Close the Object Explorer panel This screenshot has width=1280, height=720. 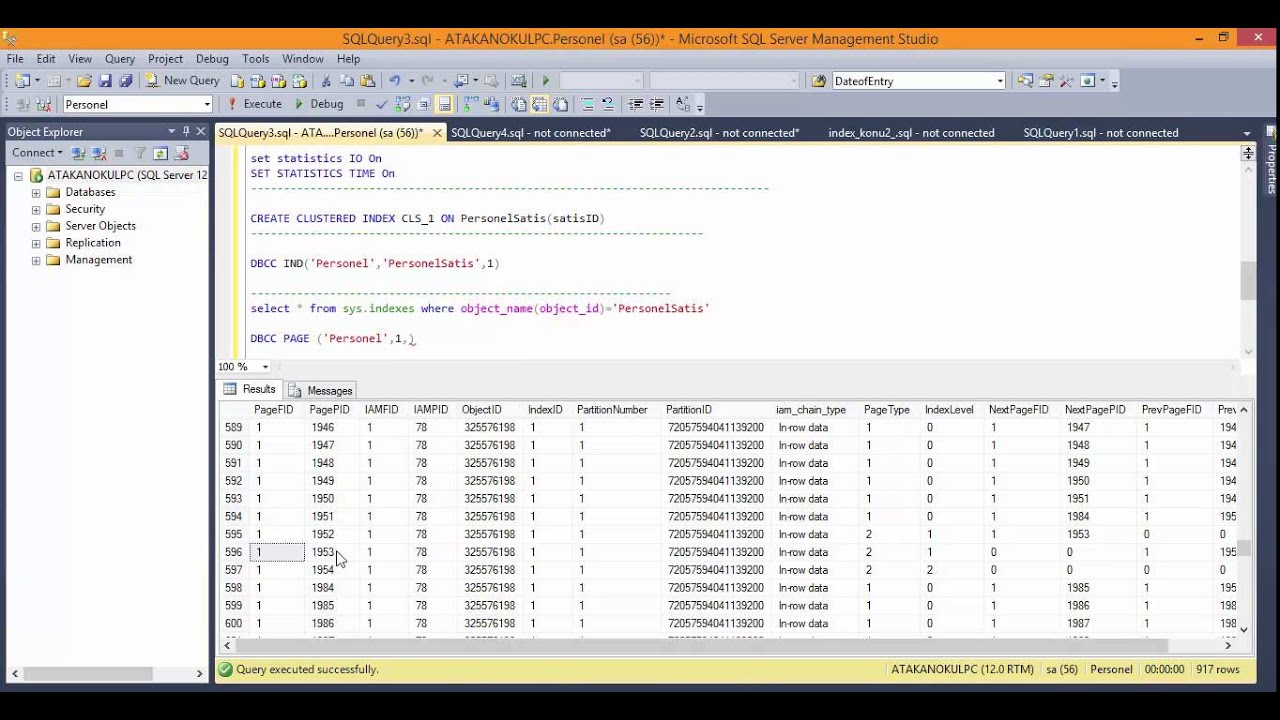coord(200,132)
